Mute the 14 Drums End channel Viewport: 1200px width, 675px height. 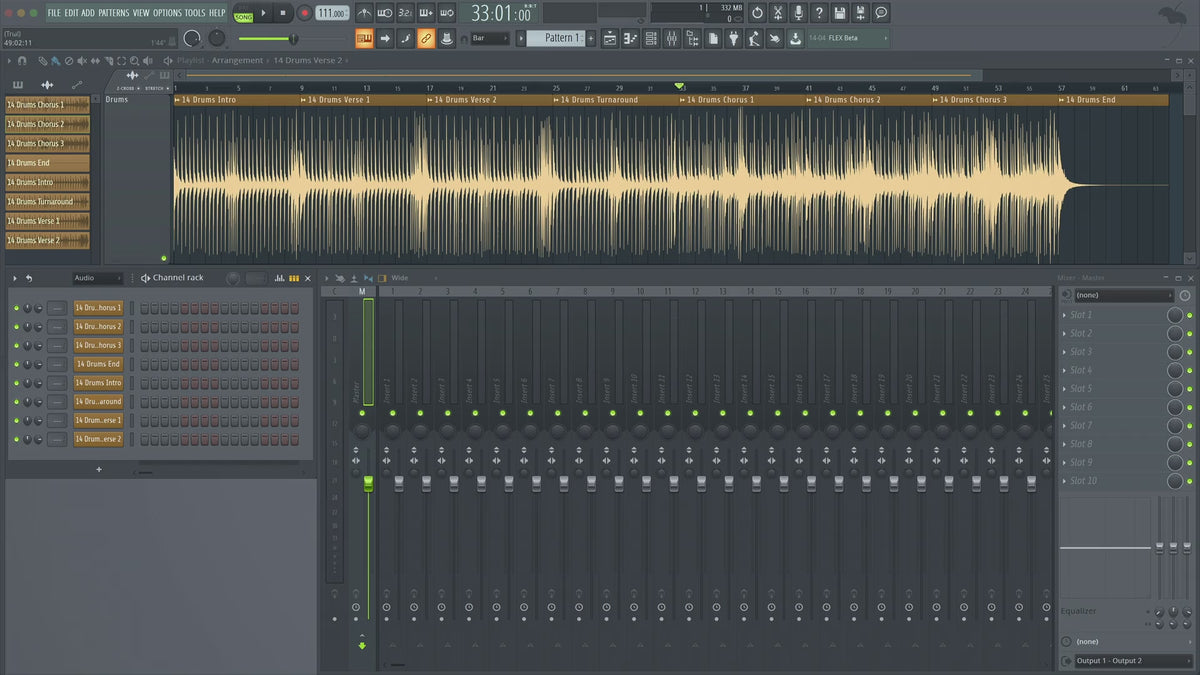click(16, 364)
